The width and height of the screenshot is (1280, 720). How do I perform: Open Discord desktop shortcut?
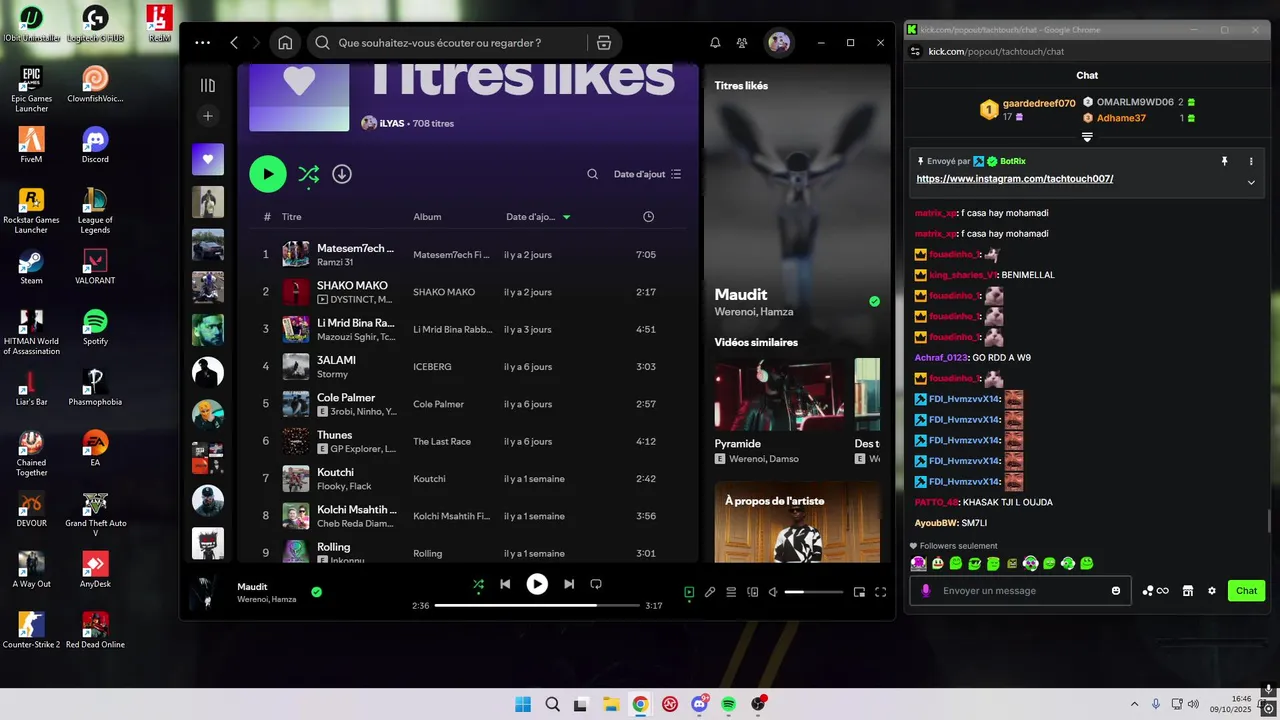(x=95, y=145)
